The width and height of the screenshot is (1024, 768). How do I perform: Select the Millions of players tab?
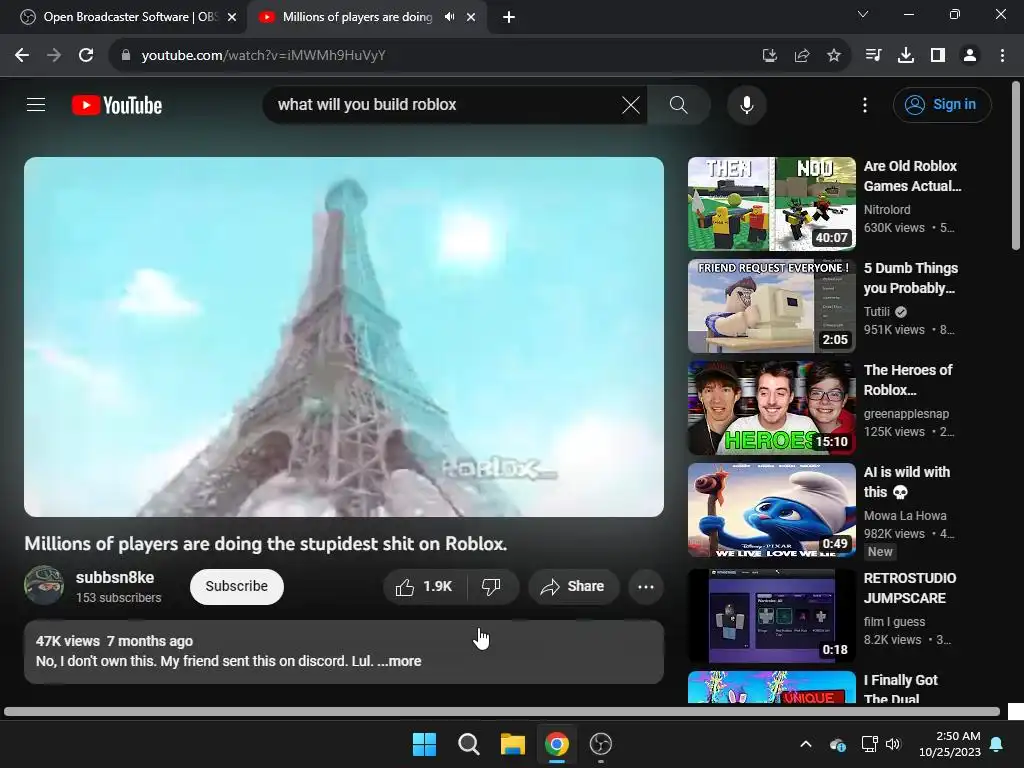(x=357, y=17)
